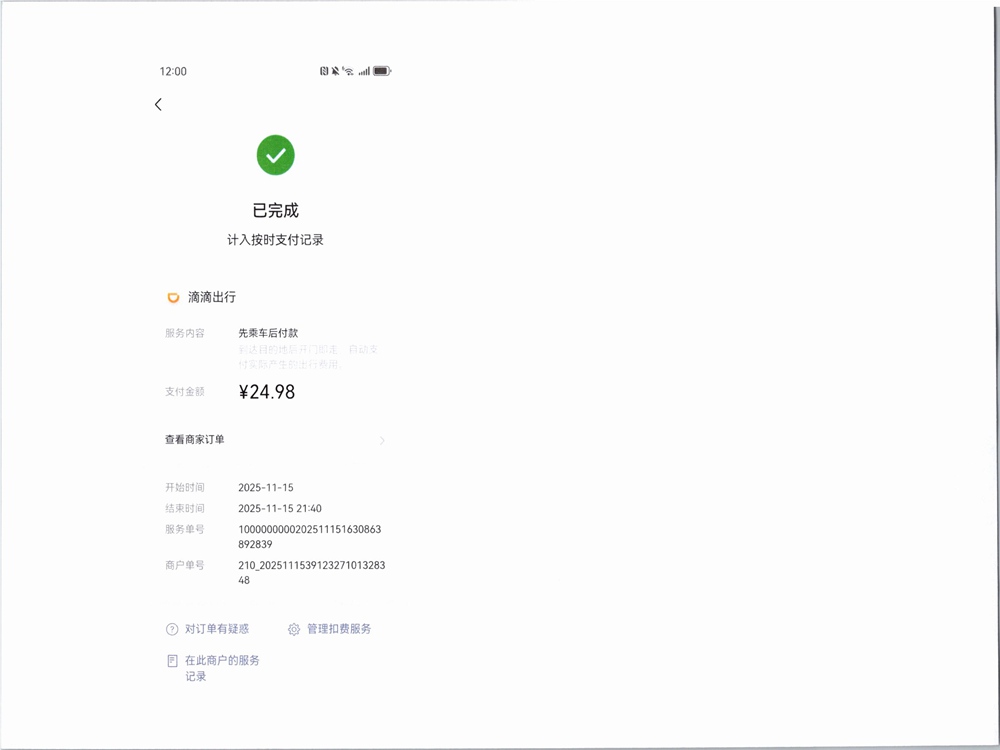Screen dimensions: 1000x750
Task: Click the document icon for service records
Action: pos(172,662)
